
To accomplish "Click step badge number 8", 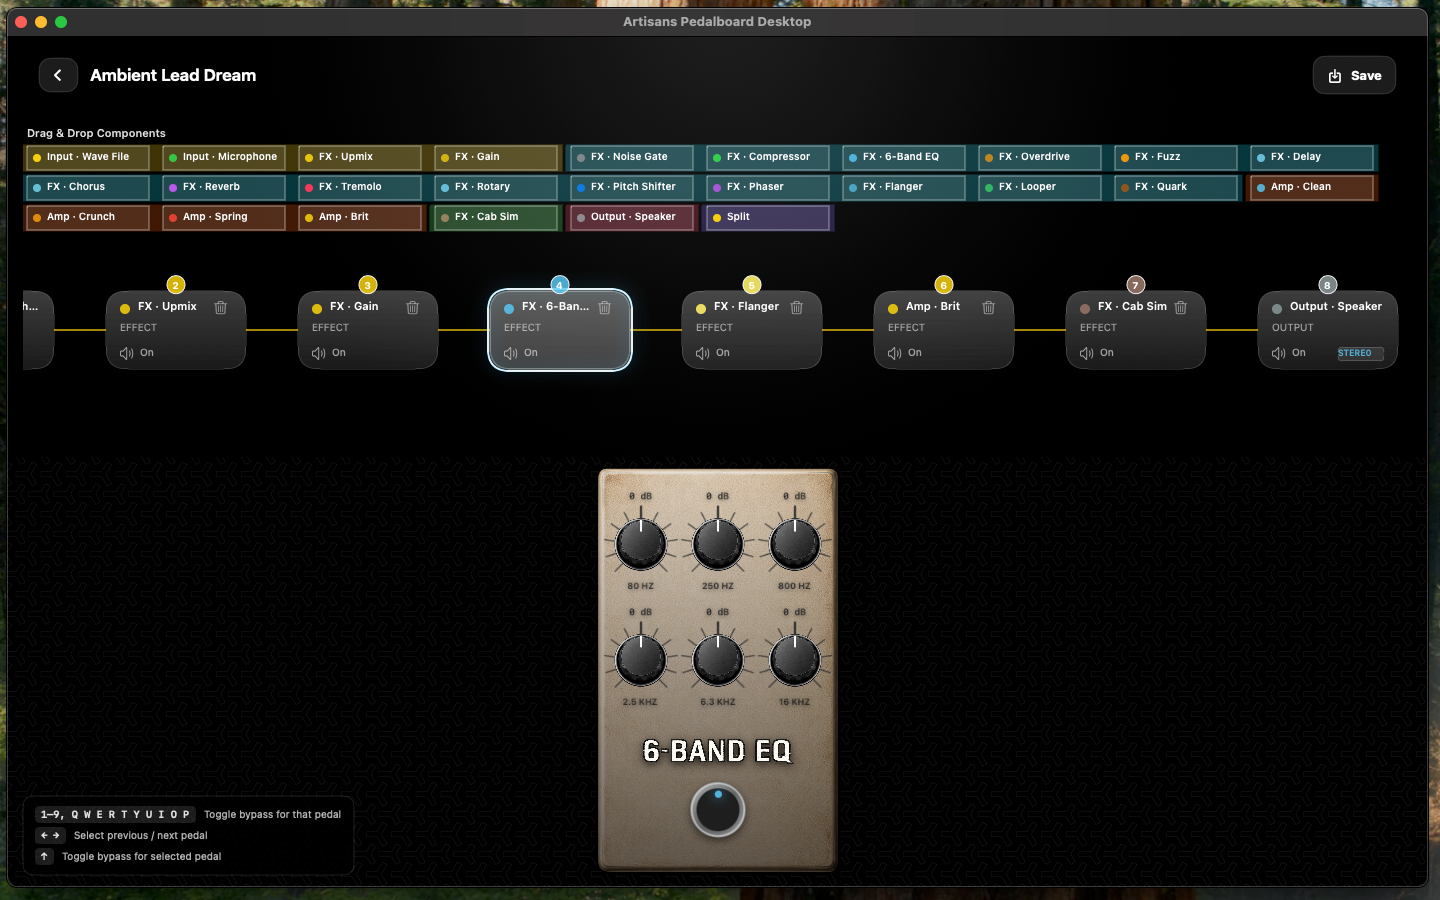I will (1328, 285).
